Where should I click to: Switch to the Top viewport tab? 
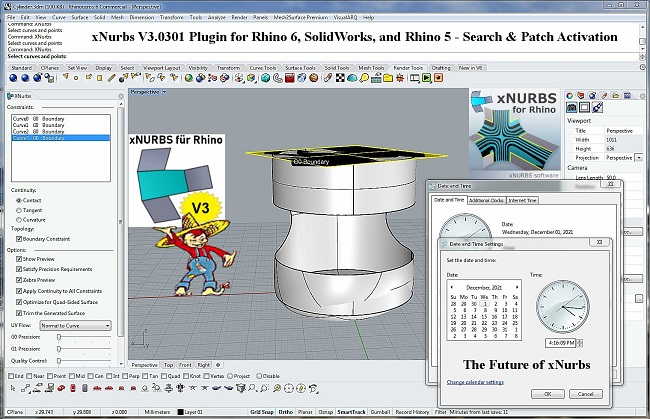click(168, 365)
